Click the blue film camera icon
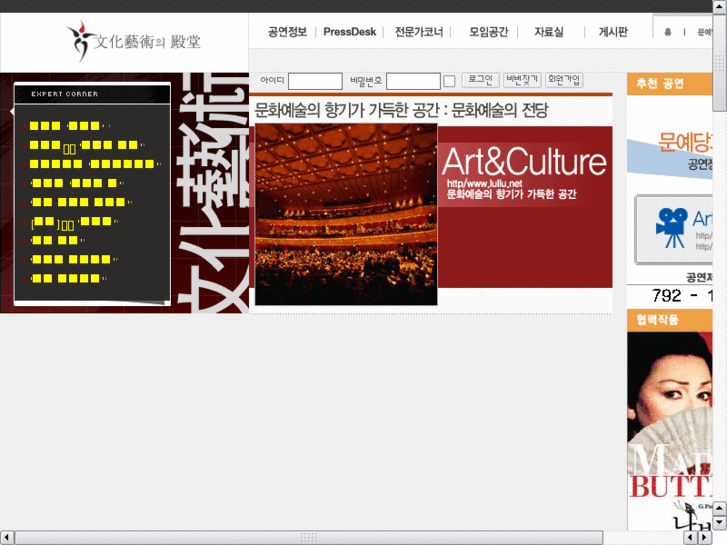 (x=671, y=227)
